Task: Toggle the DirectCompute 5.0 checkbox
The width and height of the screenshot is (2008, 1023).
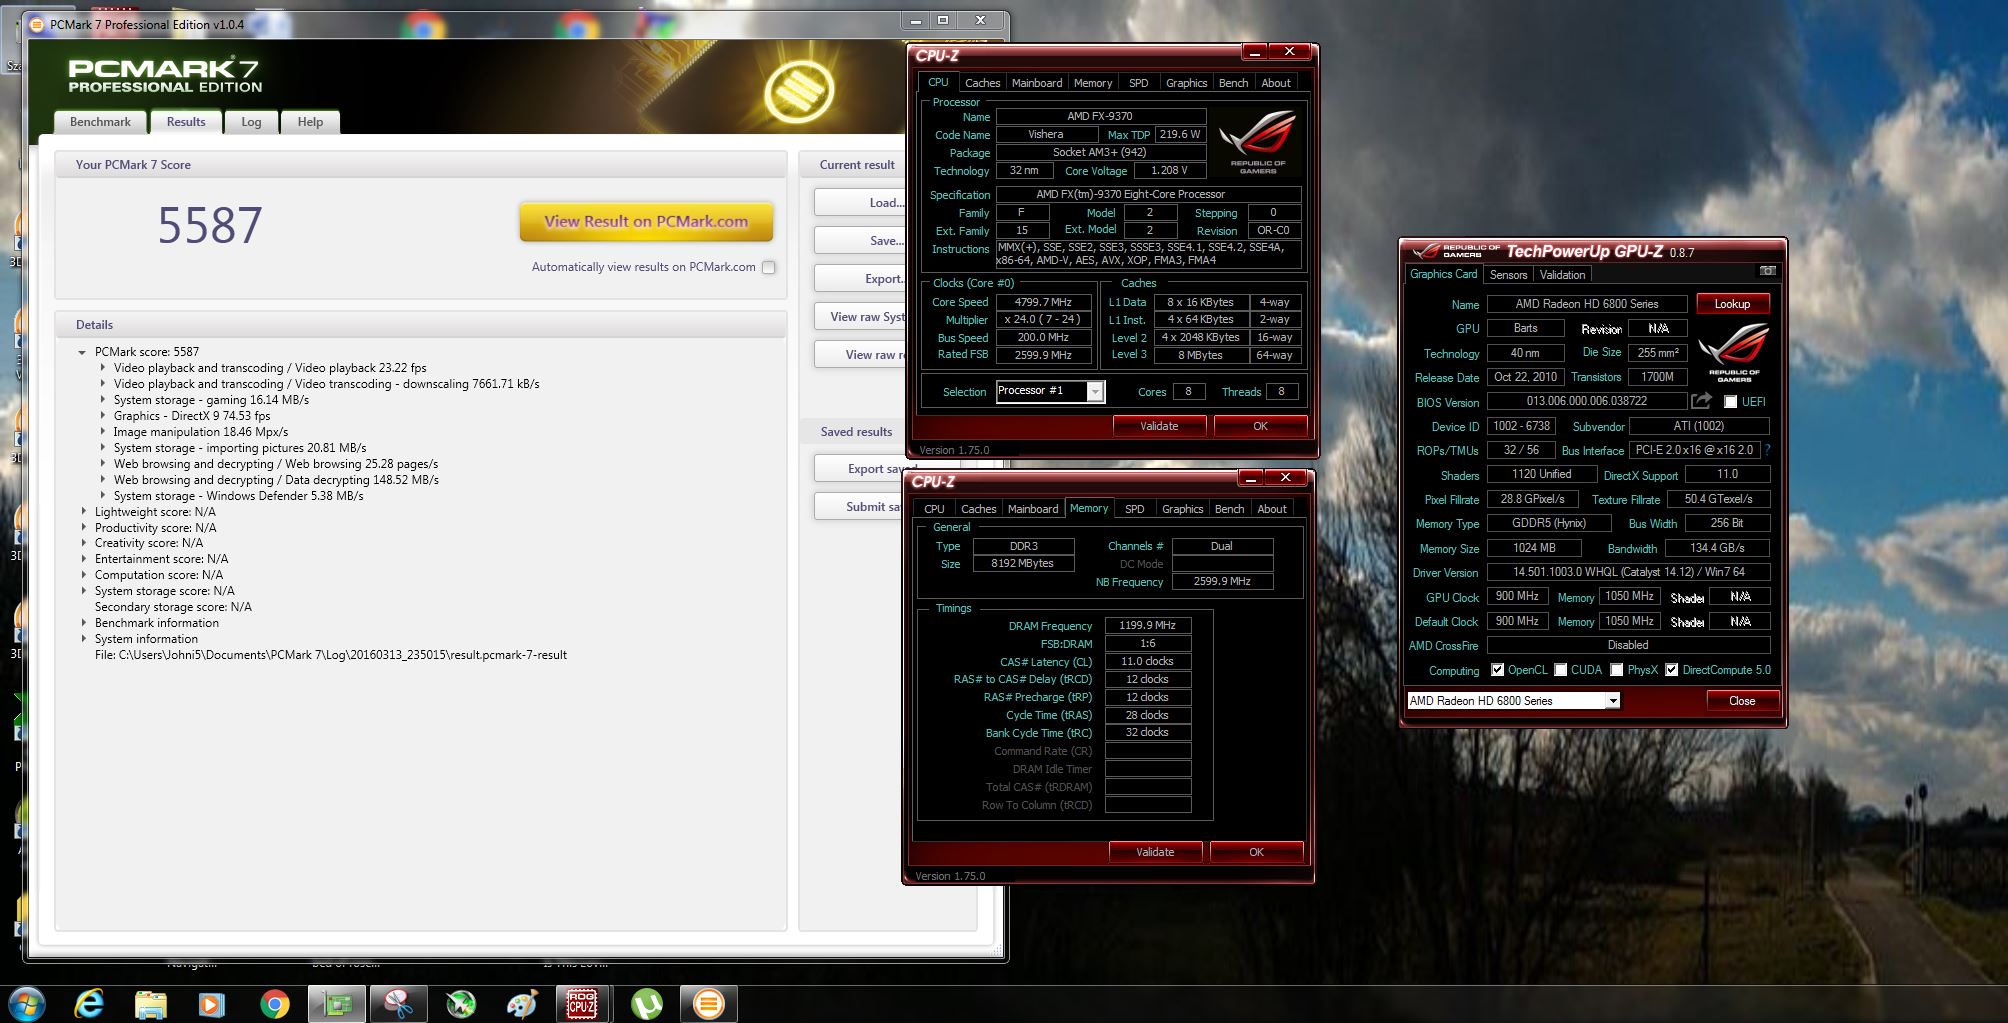Action: click(x=1671, y=670)
